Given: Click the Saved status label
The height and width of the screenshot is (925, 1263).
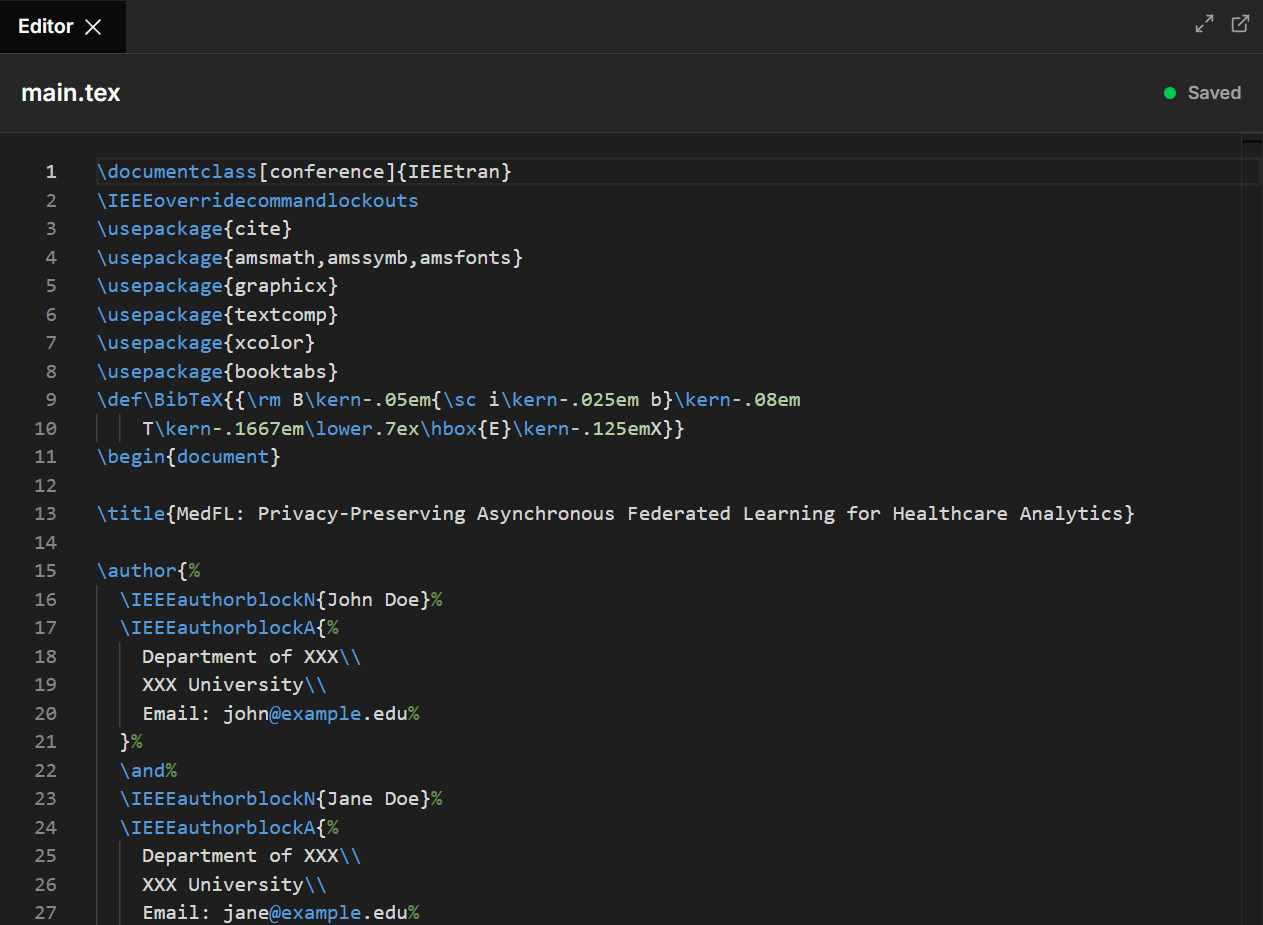Looking at the screenshot, I should click(1214, 93).
